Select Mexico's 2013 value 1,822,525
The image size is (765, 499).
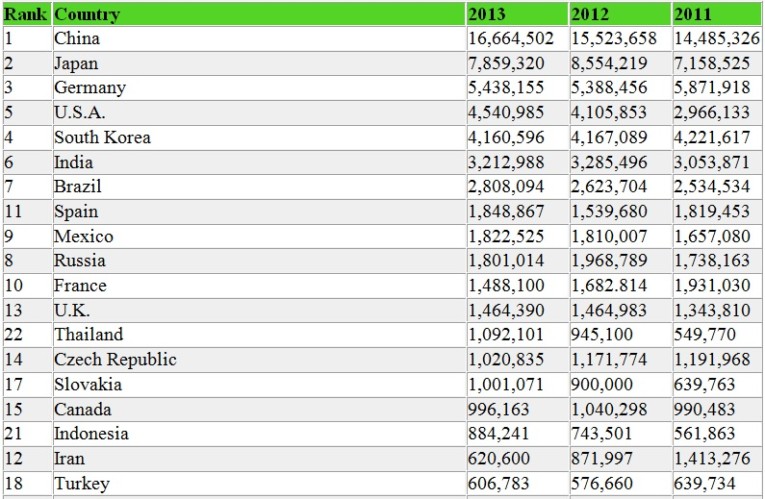[513, 237]
